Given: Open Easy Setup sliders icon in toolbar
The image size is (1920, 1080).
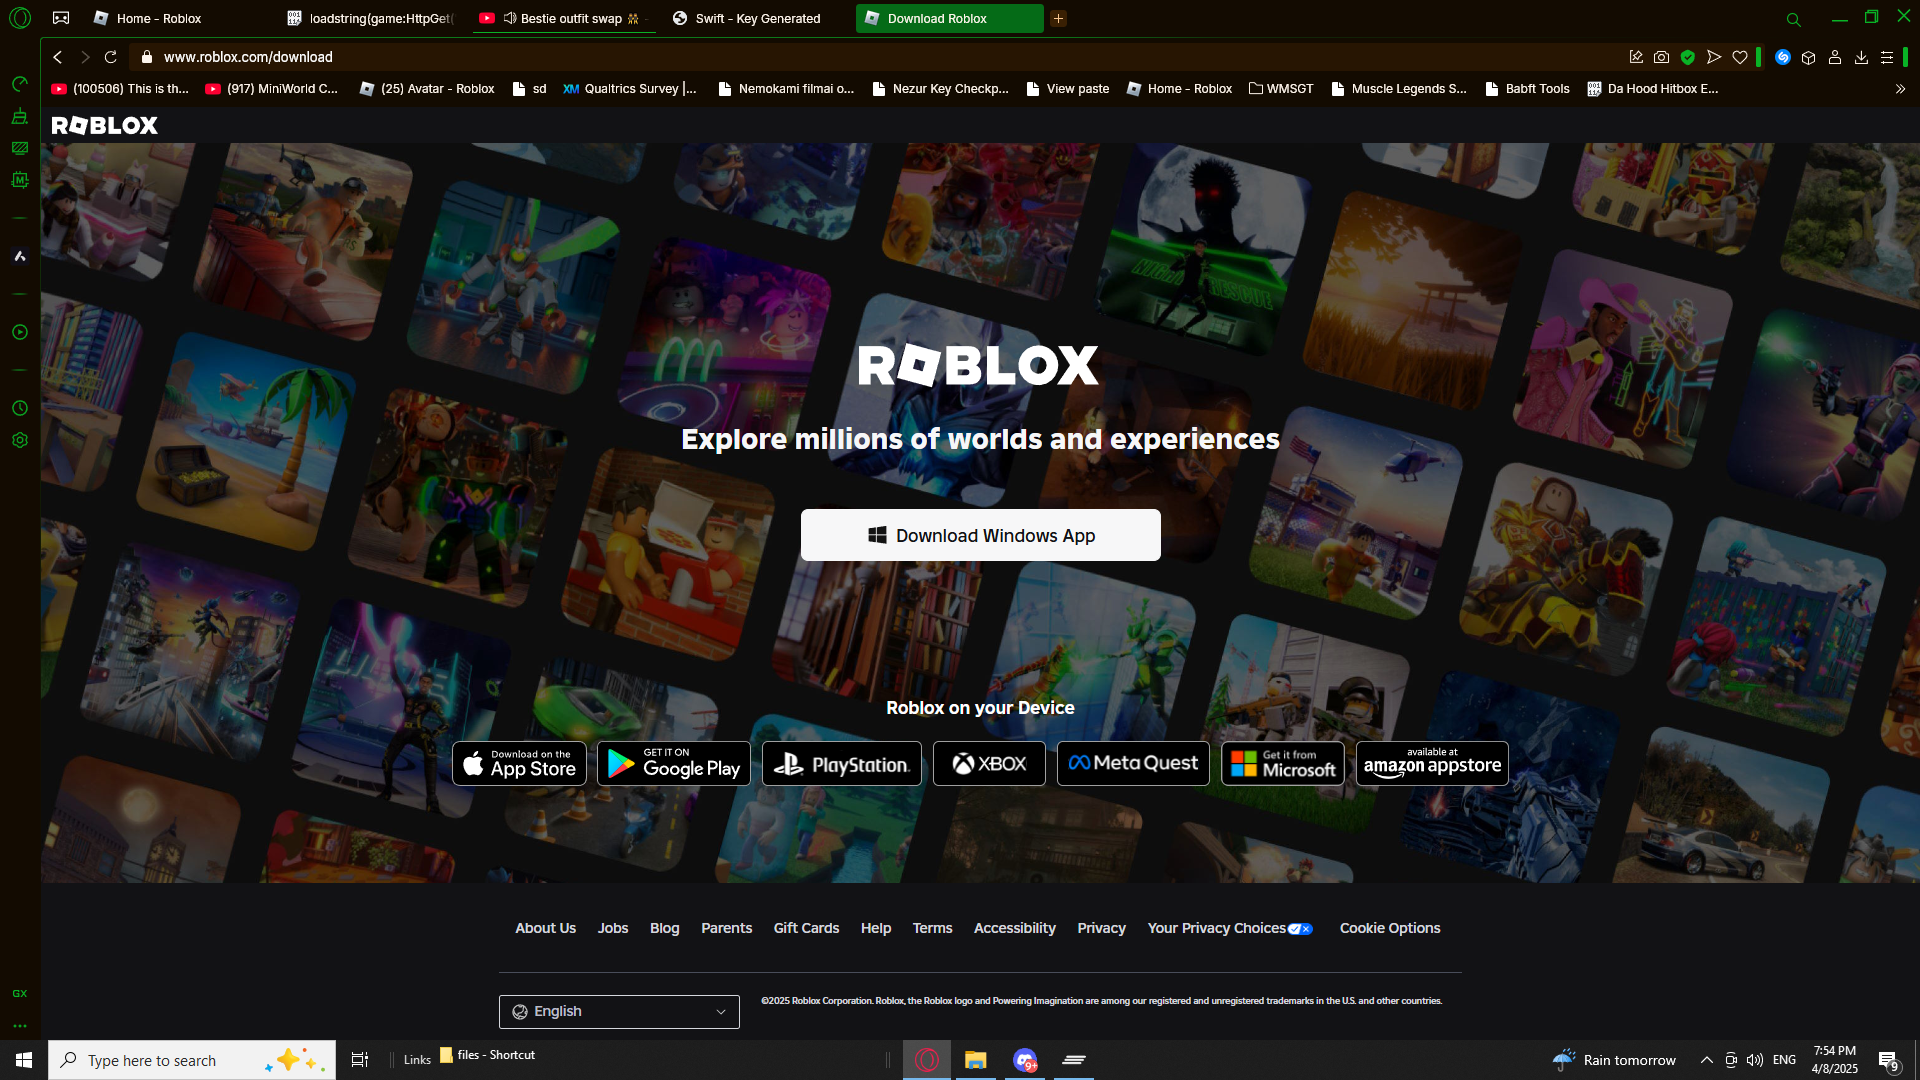Looking at the screenshot, I should [1887, 57].
